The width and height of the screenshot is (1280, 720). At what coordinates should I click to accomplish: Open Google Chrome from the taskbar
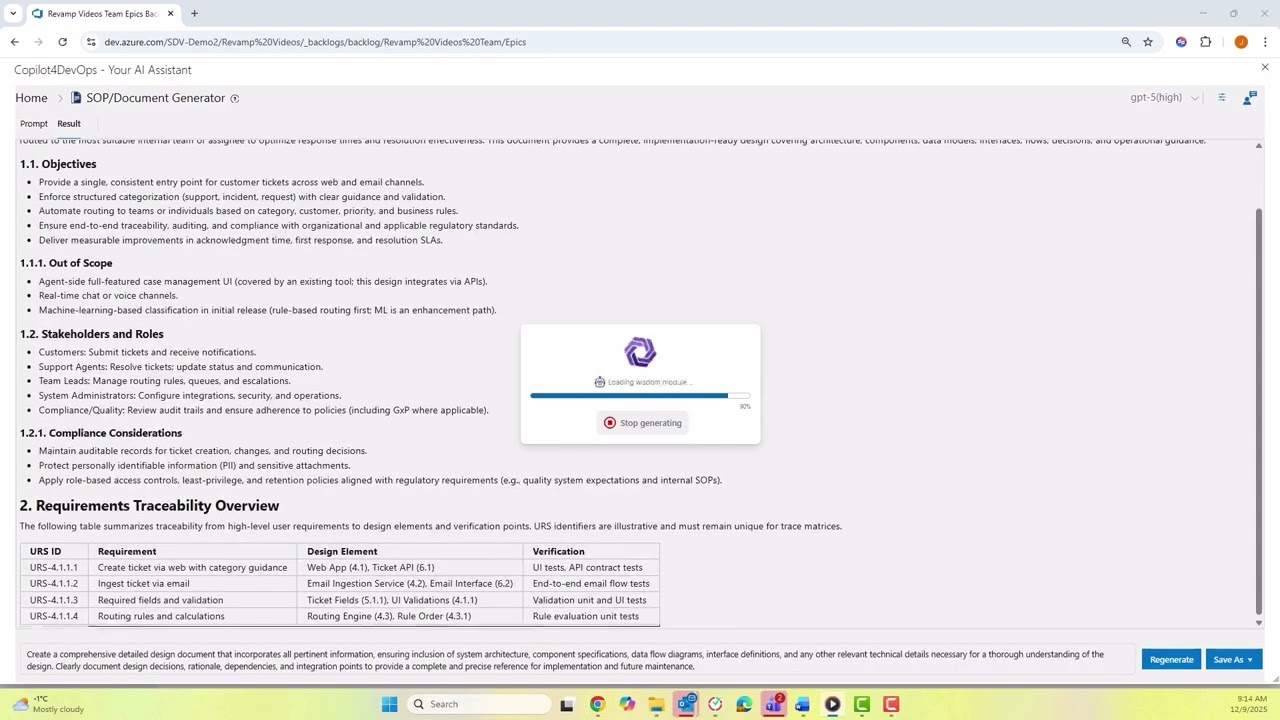click(x=597, y=704)
